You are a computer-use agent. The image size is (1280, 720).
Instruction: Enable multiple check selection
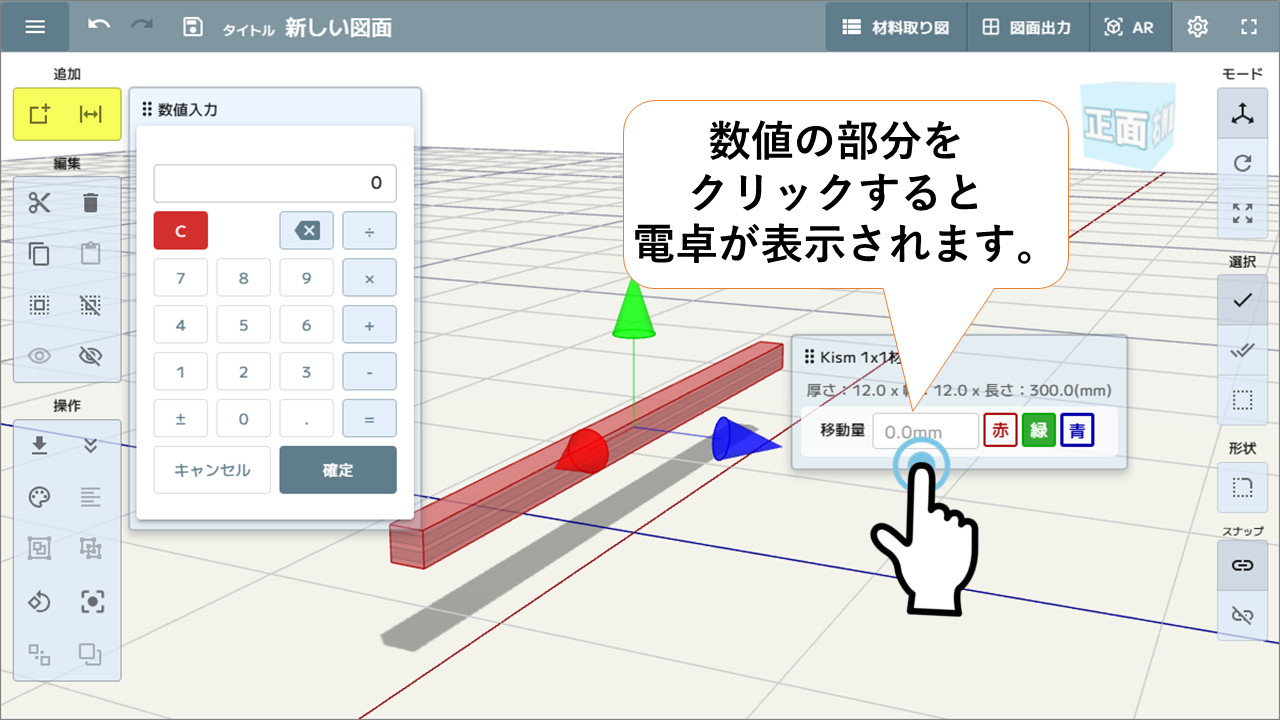click(1243, 350)
